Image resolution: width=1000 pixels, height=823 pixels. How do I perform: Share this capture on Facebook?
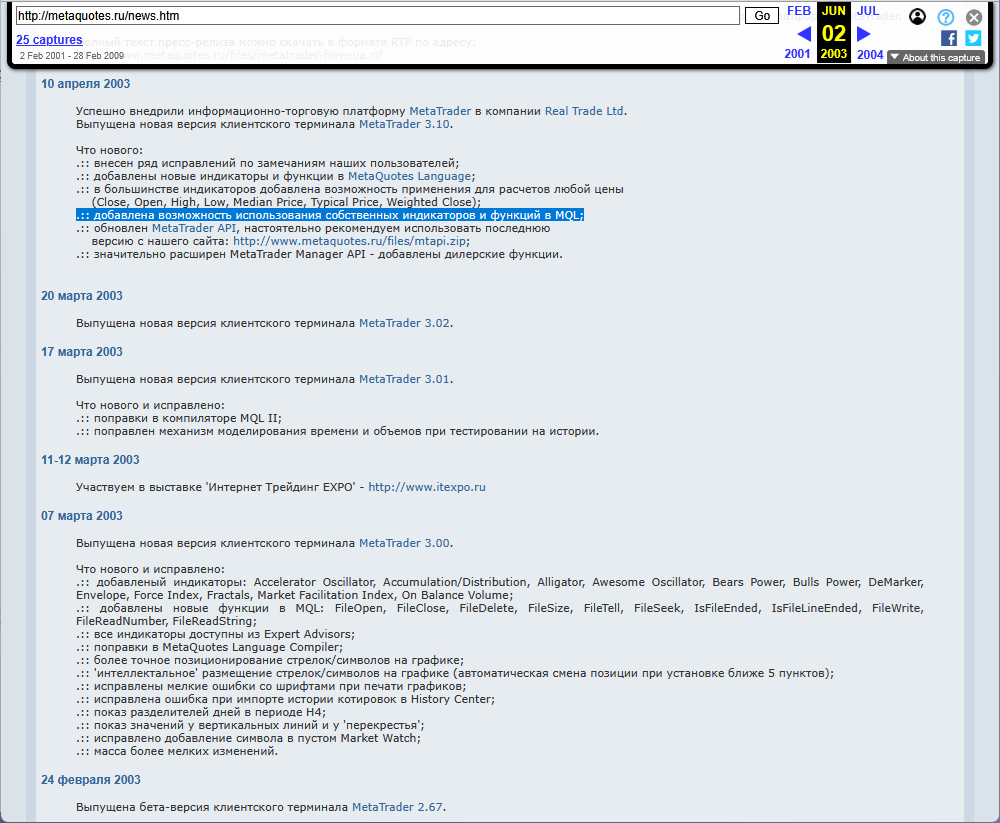(949, 38)
